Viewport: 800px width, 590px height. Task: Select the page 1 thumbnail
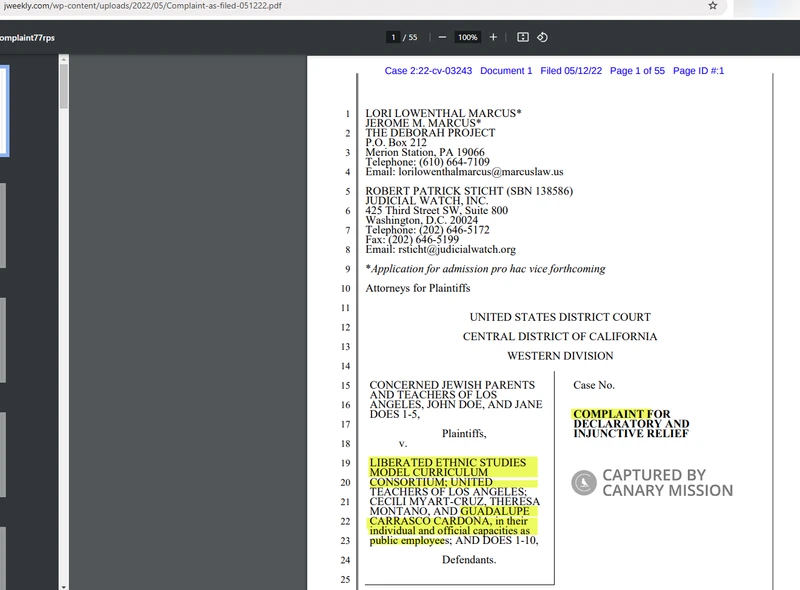4,111
